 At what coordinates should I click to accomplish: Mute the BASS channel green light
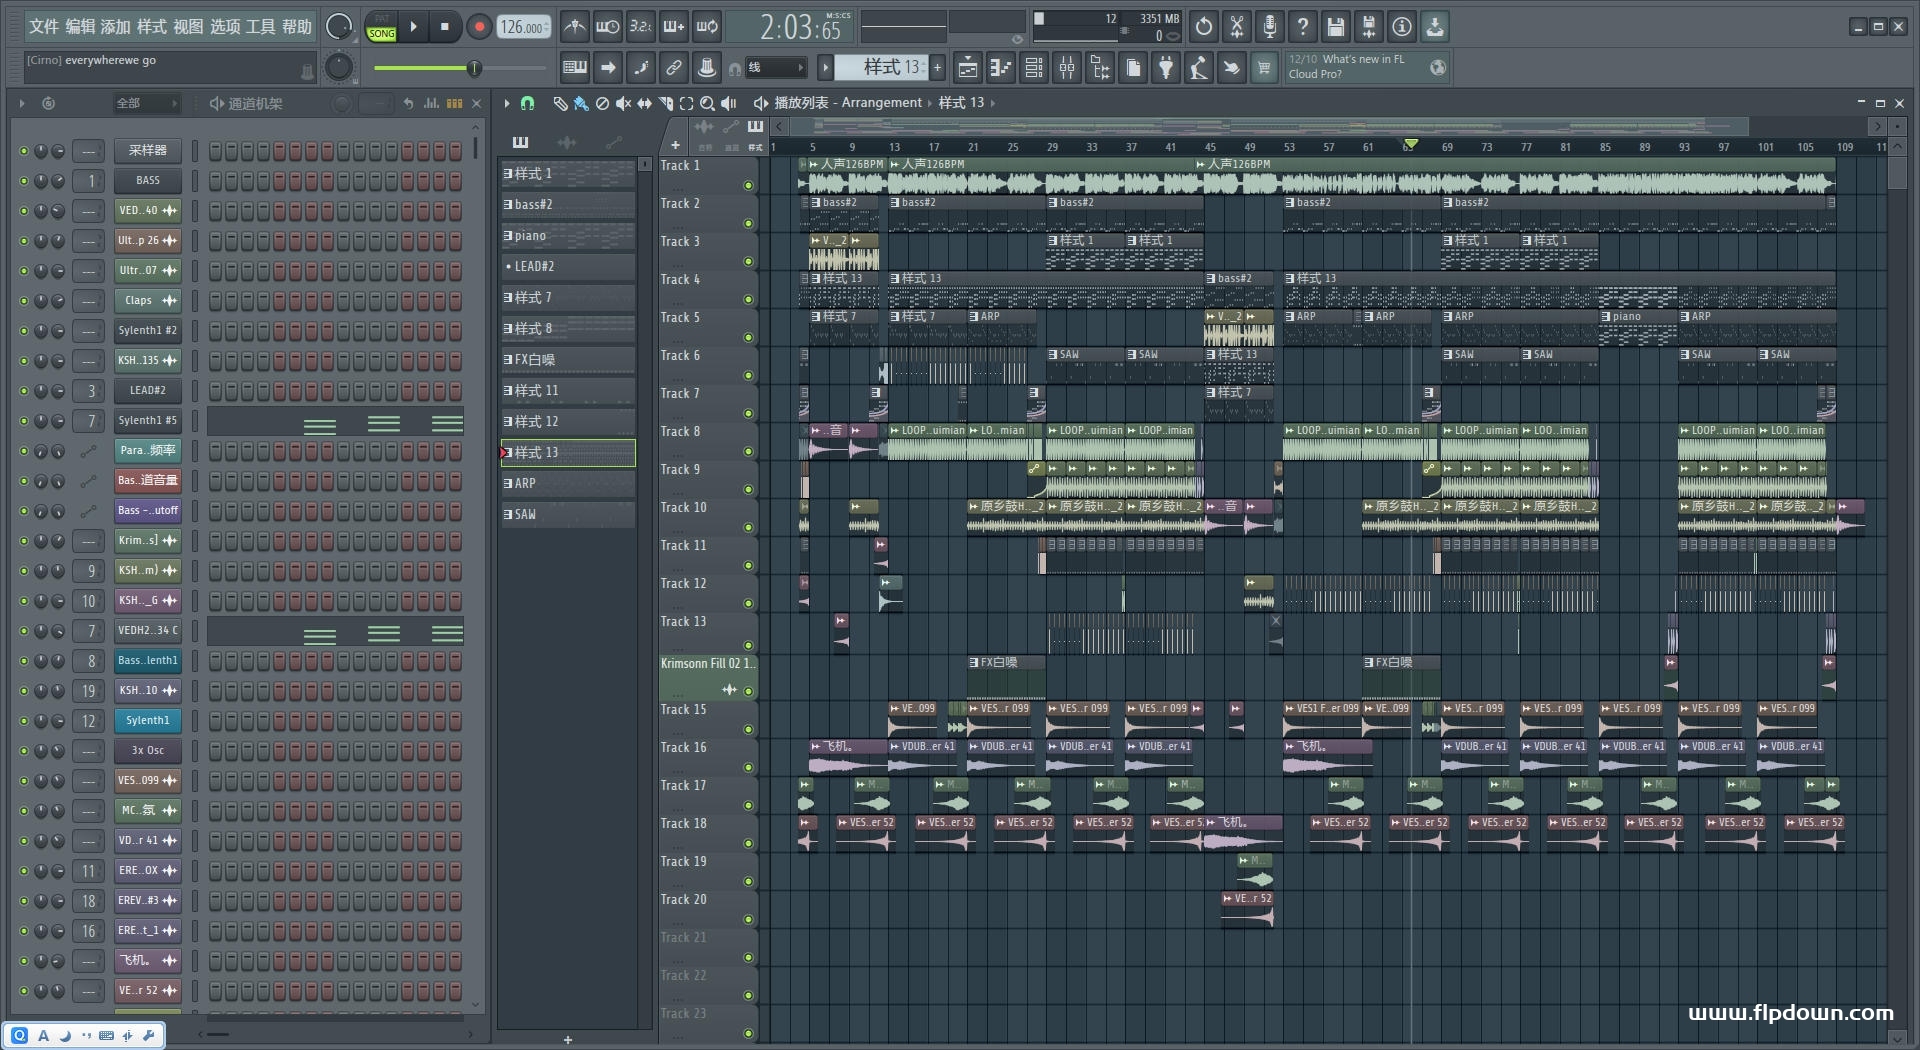pos(24,181)
